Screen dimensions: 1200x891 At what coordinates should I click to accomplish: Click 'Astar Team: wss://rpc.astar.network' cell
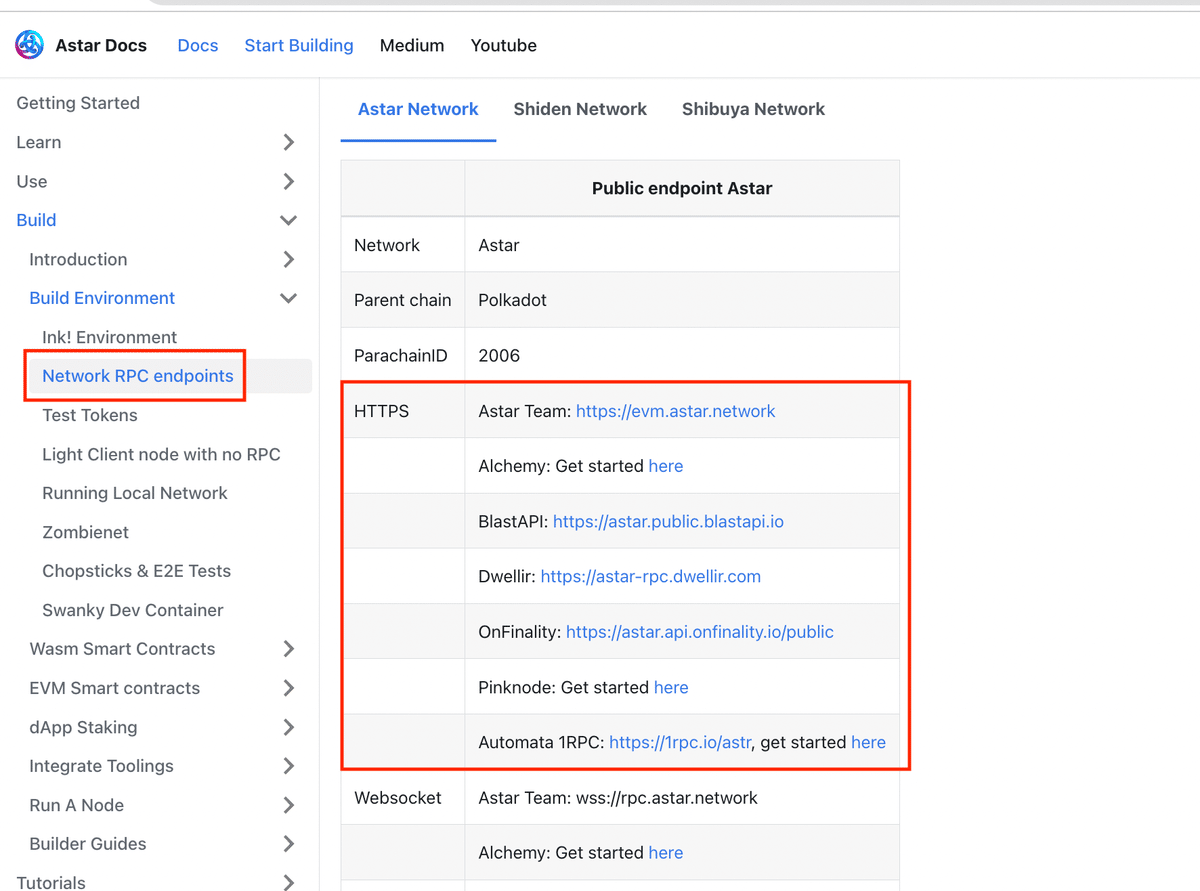pyautogui.click(x=682, y=798)
